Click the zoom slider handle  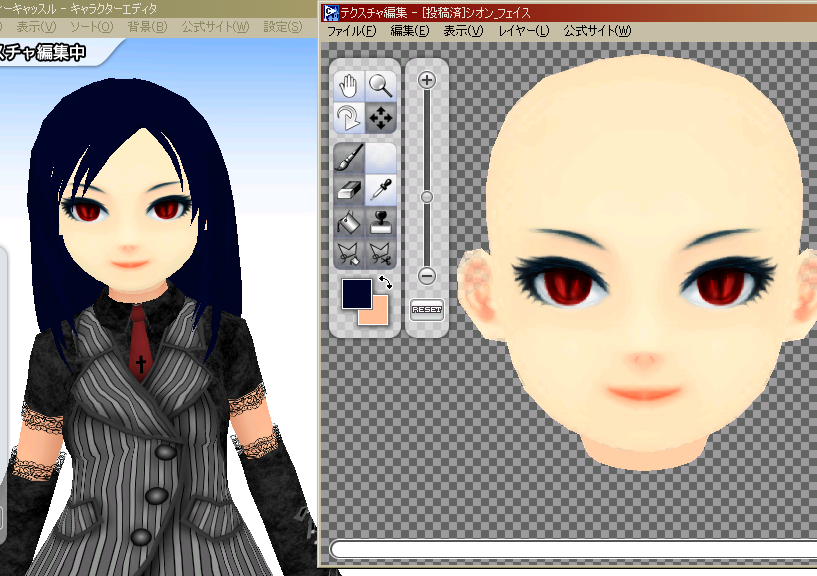[x=427, y=197]
